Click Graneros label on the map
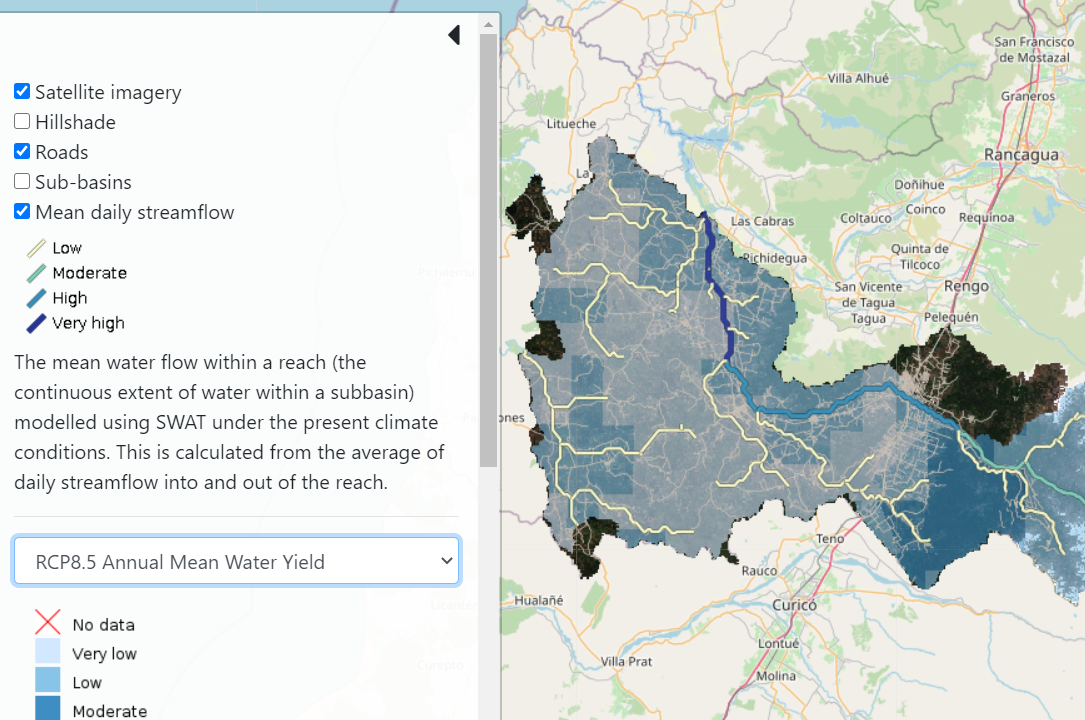The width and height of the screenshot is (1085, 720). [1028, 96]
